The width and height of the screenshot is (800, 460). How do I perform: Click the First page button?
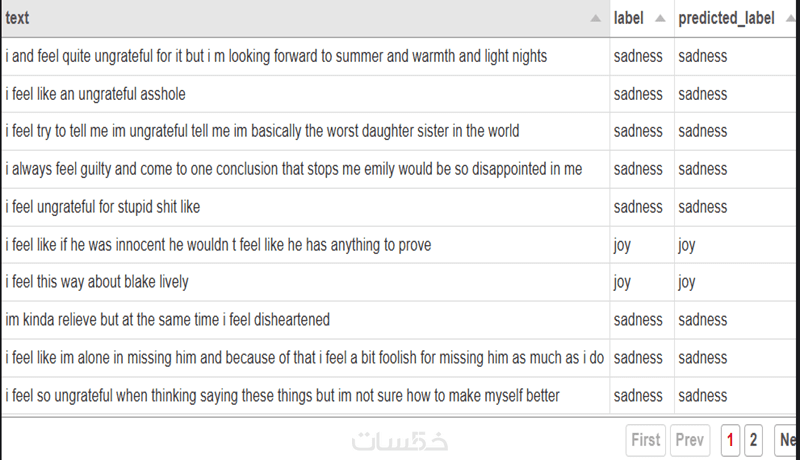645,440
